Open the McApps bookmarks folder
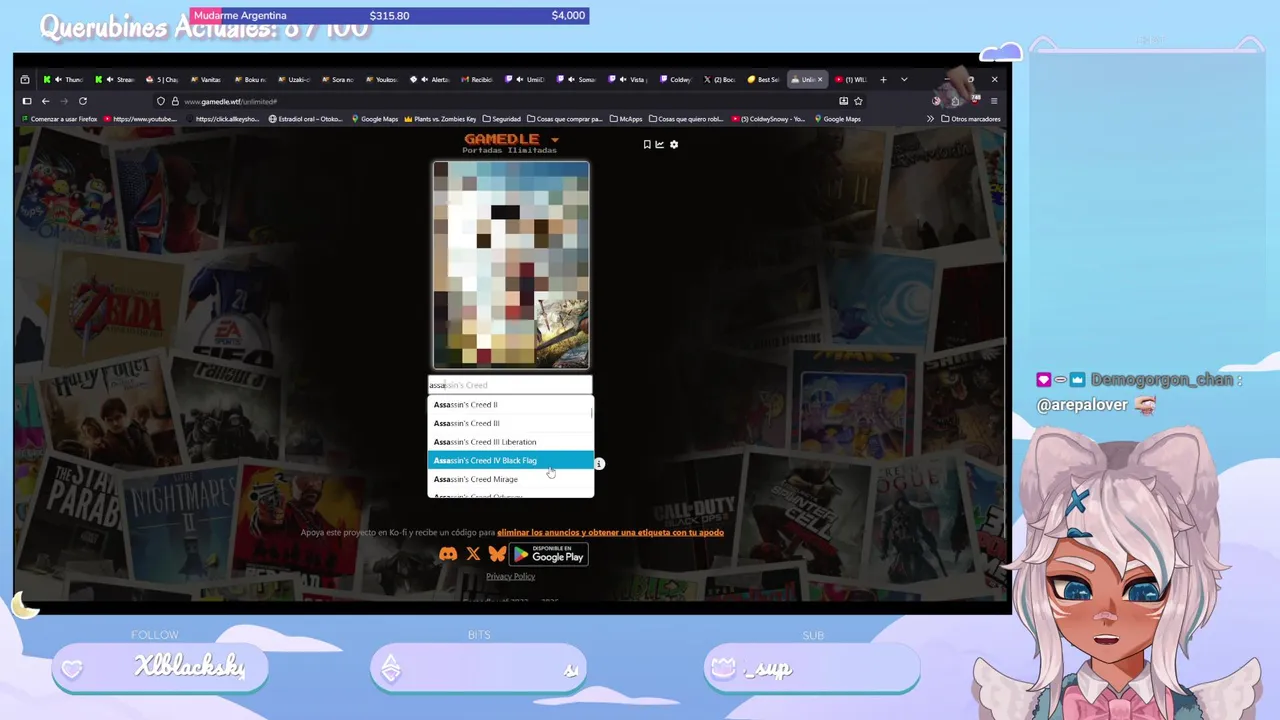The image size is (1280, 720). coord(626,119)
